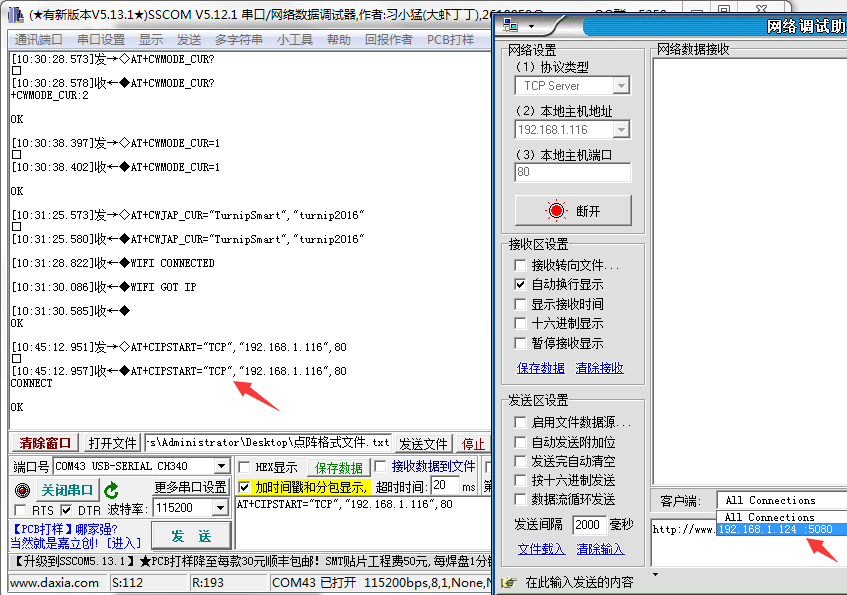
Task: Check 十六进制显示 option
Action: pyautogui.click(x=520, y=323)
